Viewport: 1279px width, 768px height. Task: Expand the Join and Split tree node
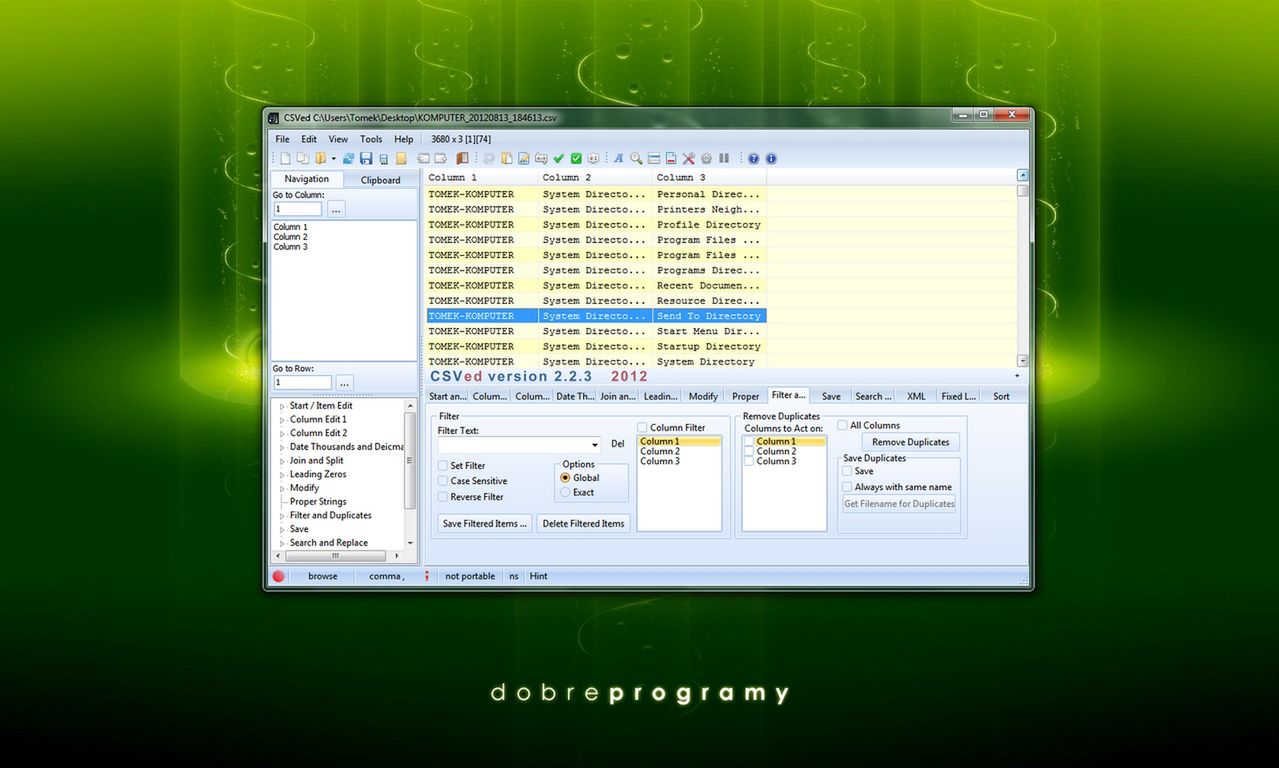[x=282, y=461]
